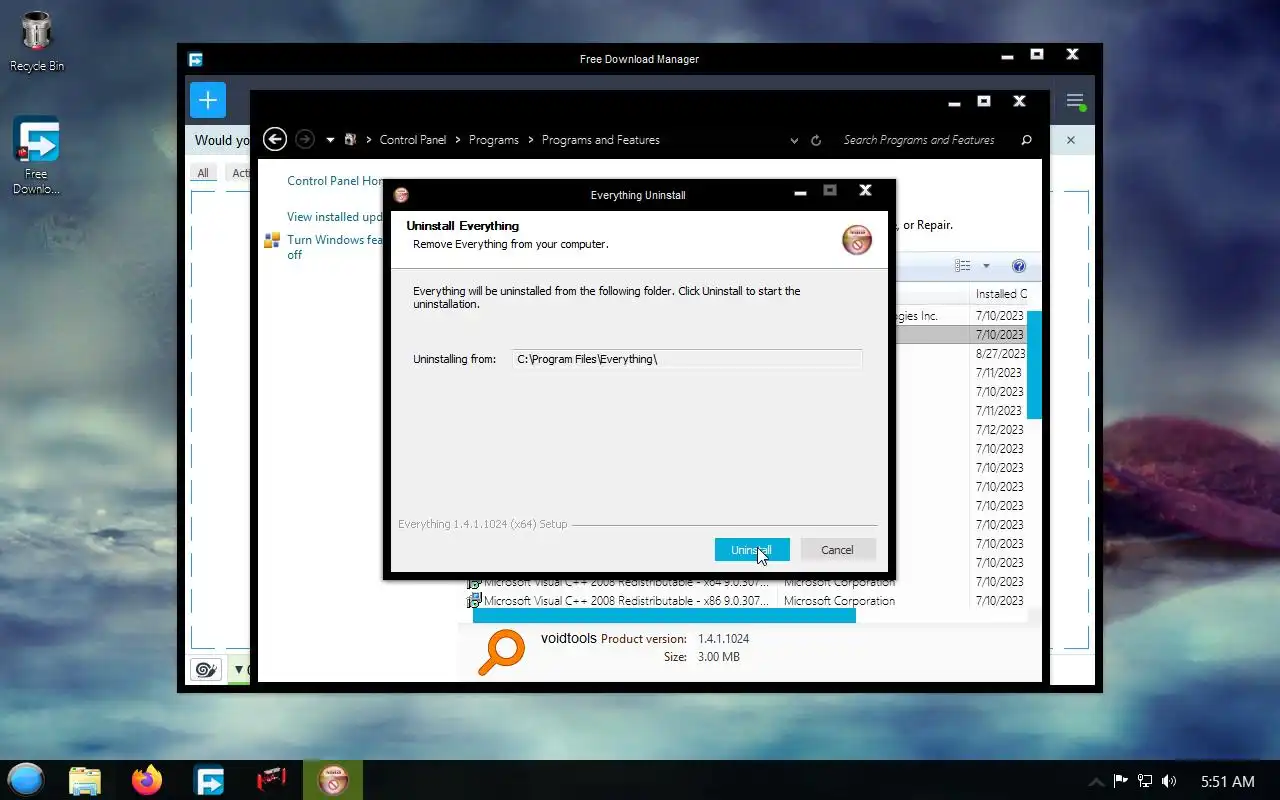Select the All filter tab in Free Download Manager
This screenshot has height=800, width=1280.
click(203, 173)
